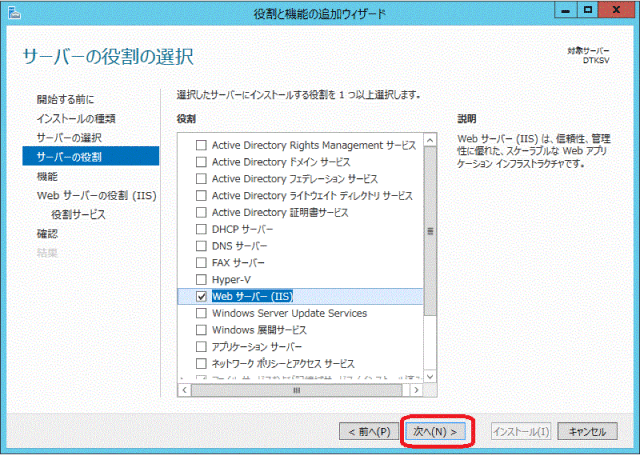The height and width of the screenshot is (455, 640).
Task: Click the scroll right arrow of roles list
Action: click(x=416, y=390)
